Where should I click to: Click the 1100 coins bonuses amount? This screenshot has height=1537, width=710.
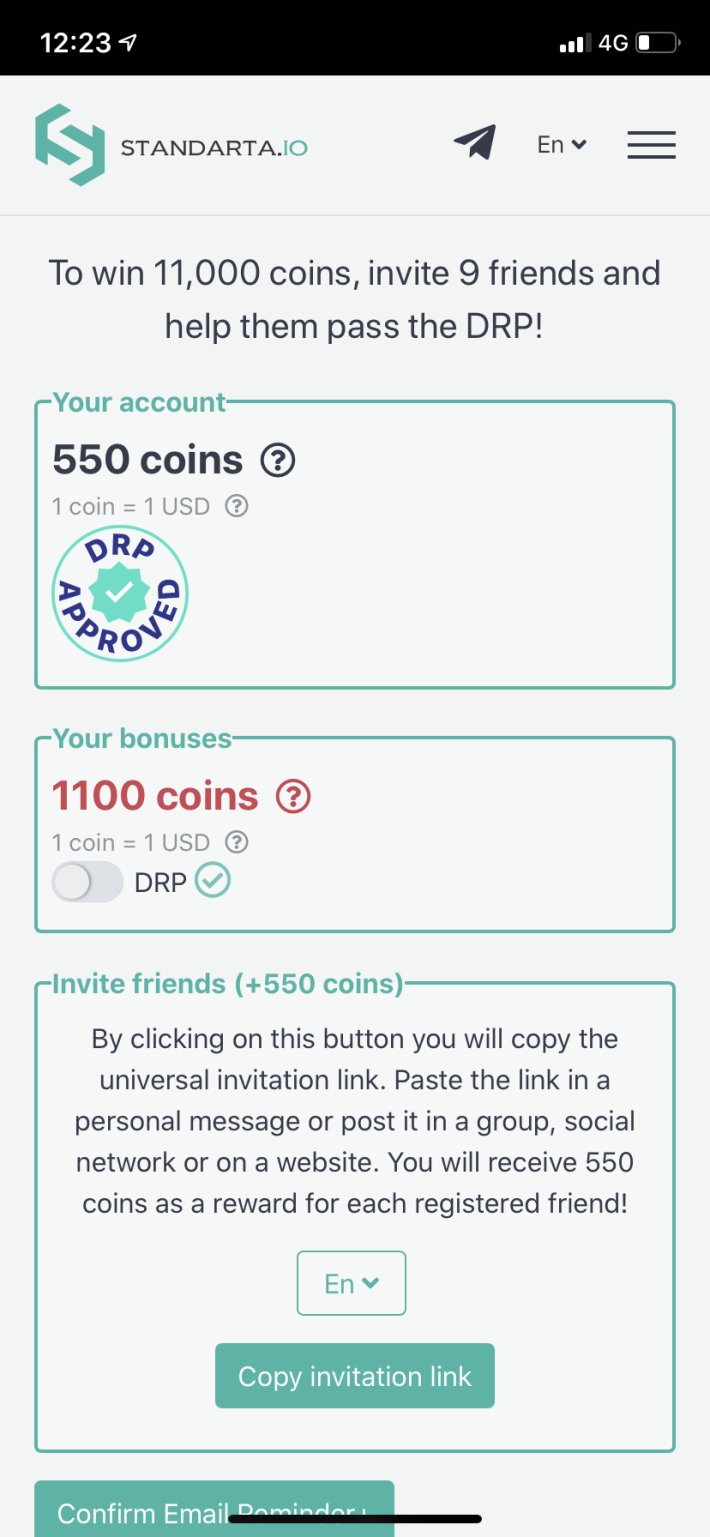tap(155, 796)
